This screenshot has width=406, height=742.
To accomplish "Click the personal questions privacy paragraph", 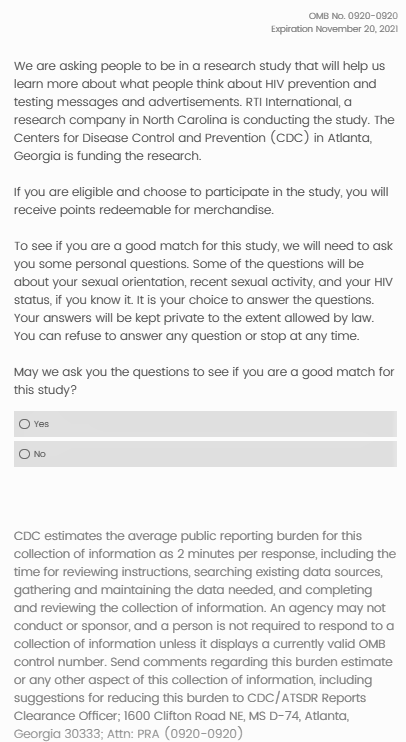I will pos(203,291).
